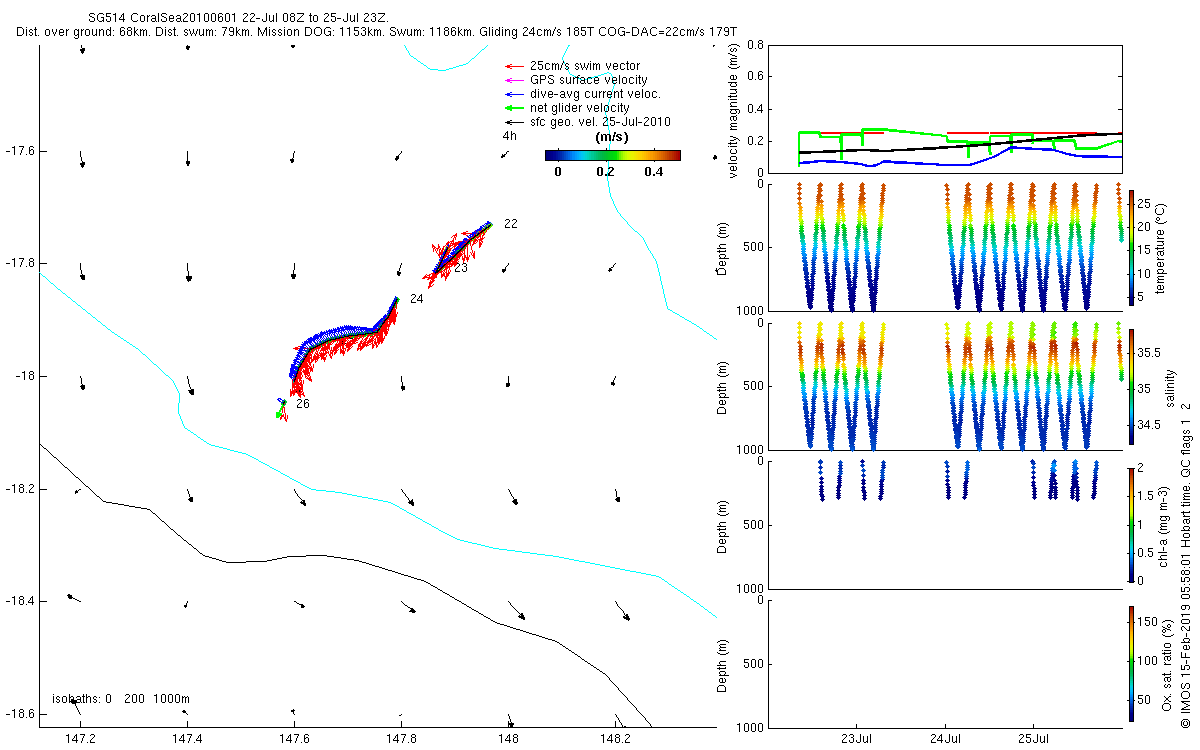Click the '147.4' longitude tick on the map
The image size is (1200, 750).
(187, 739)
